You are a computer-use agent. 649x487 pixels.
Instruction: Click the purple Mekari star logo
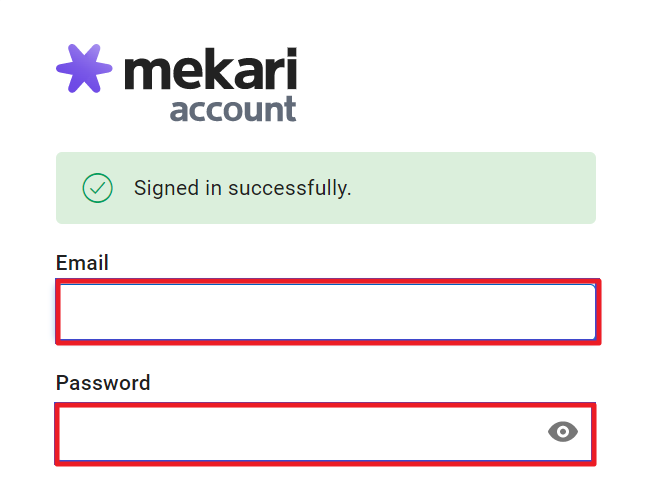coord(84,69)
